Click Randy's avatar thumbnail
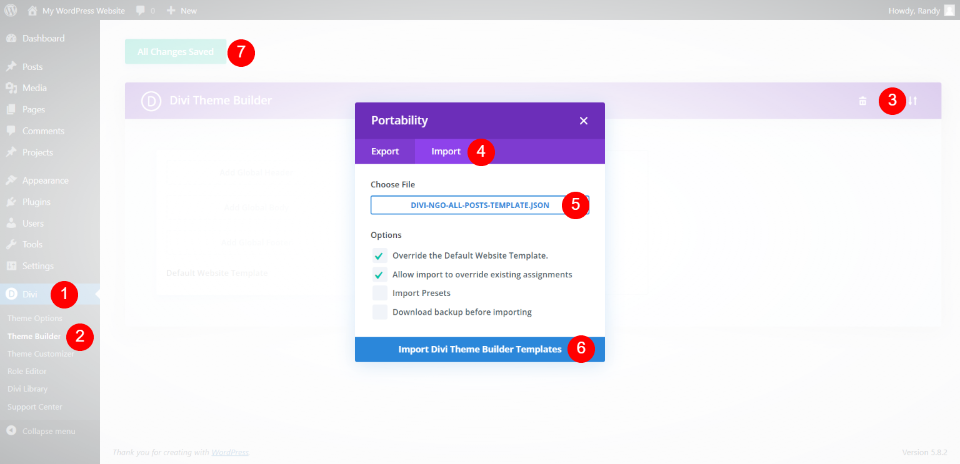 pos(949,10)
